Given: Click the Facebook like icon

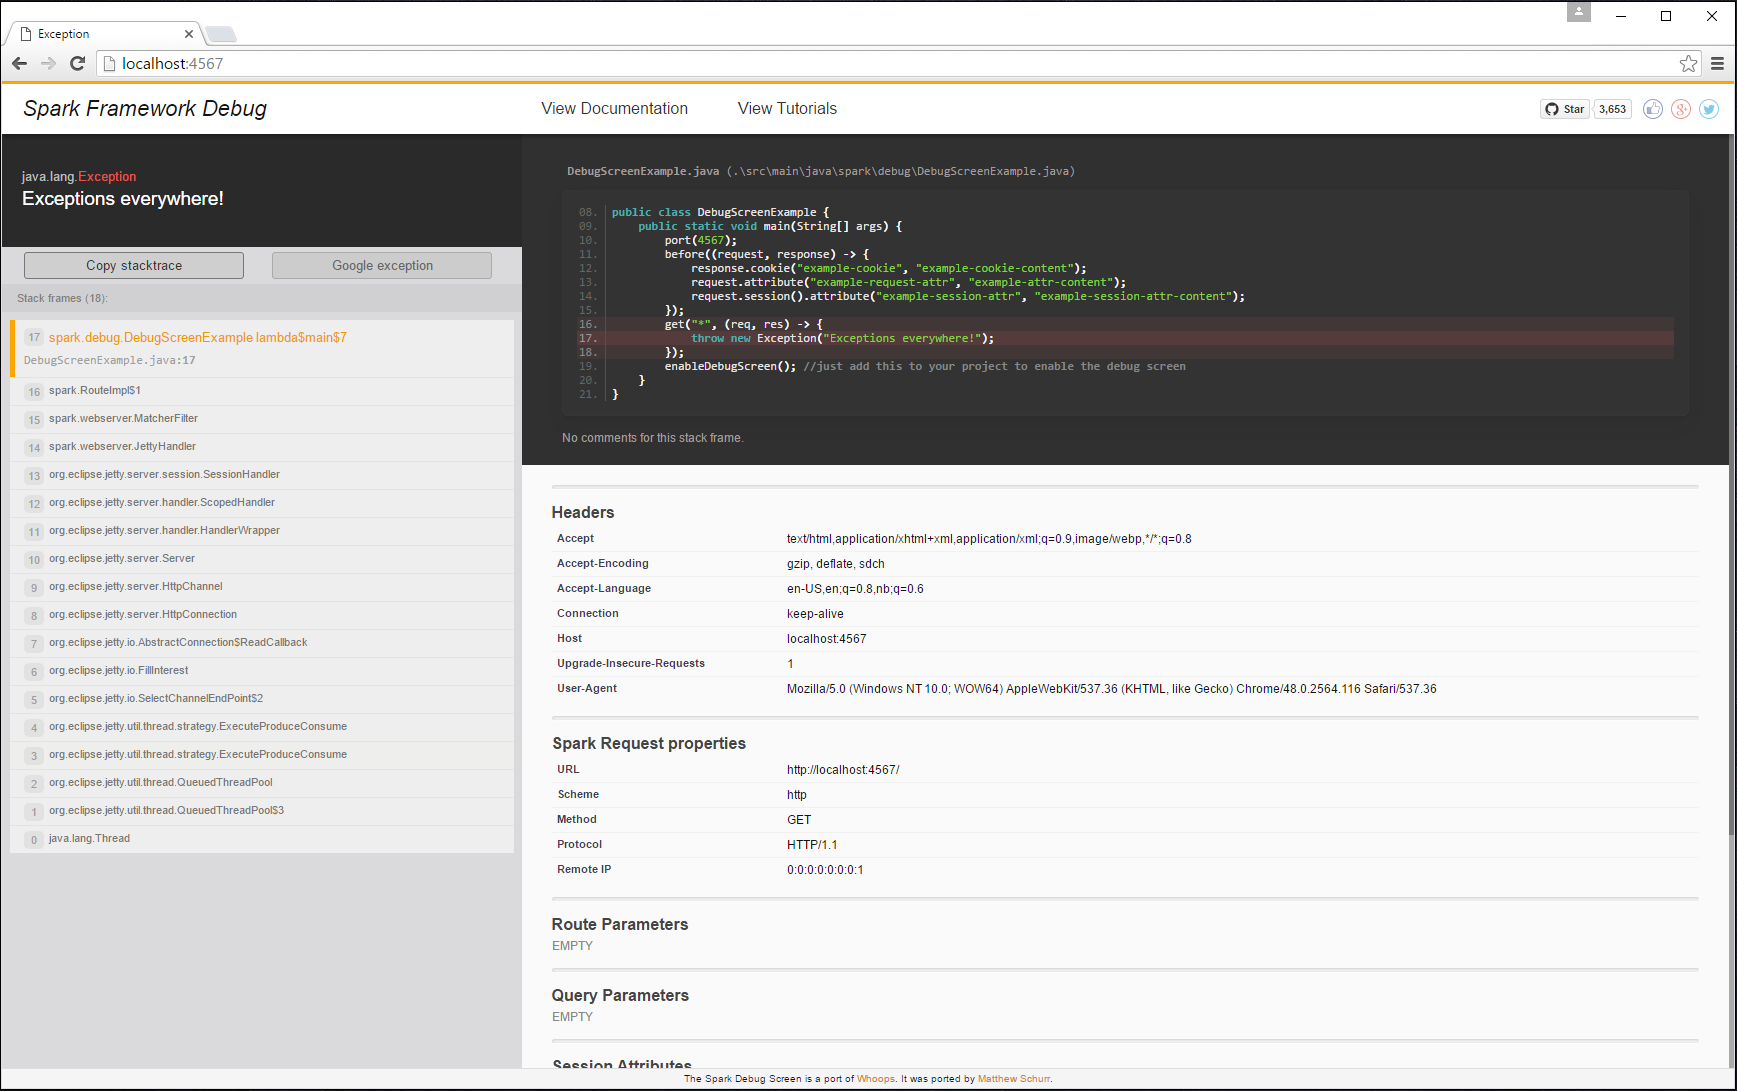Looking at the screenshot, I should (1653, 109).
